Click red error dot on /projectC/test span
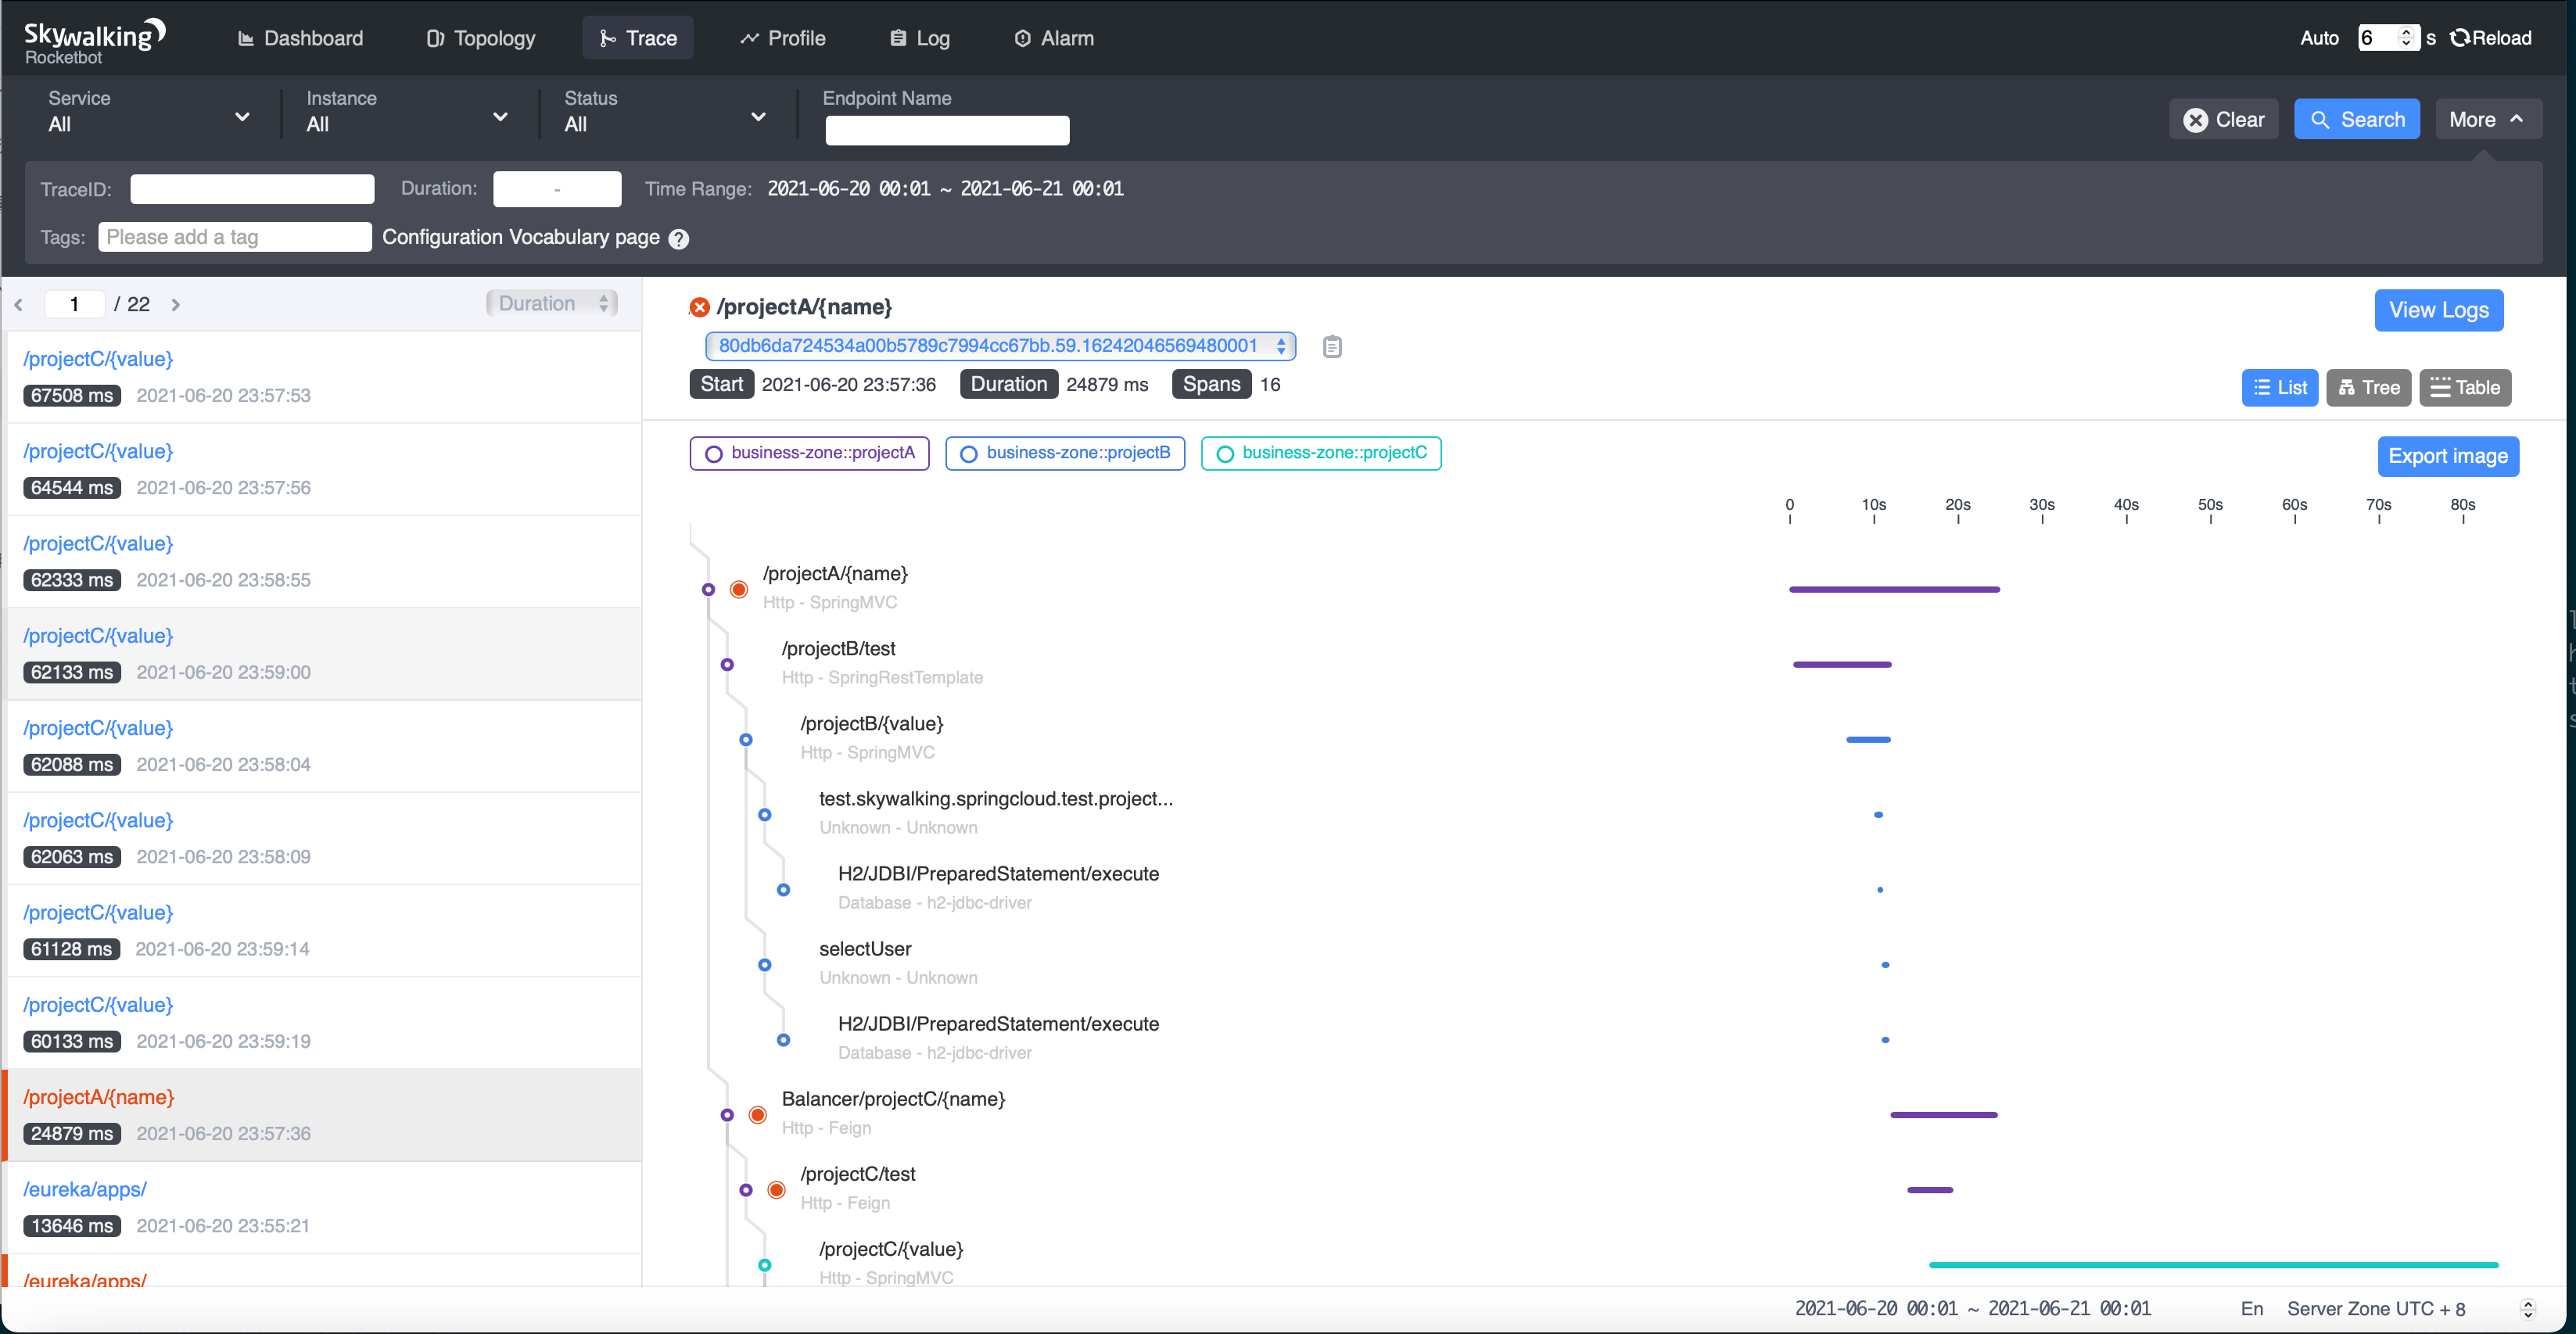The height and width of the screenshot is (1334, 2576). coord(776,1189)
